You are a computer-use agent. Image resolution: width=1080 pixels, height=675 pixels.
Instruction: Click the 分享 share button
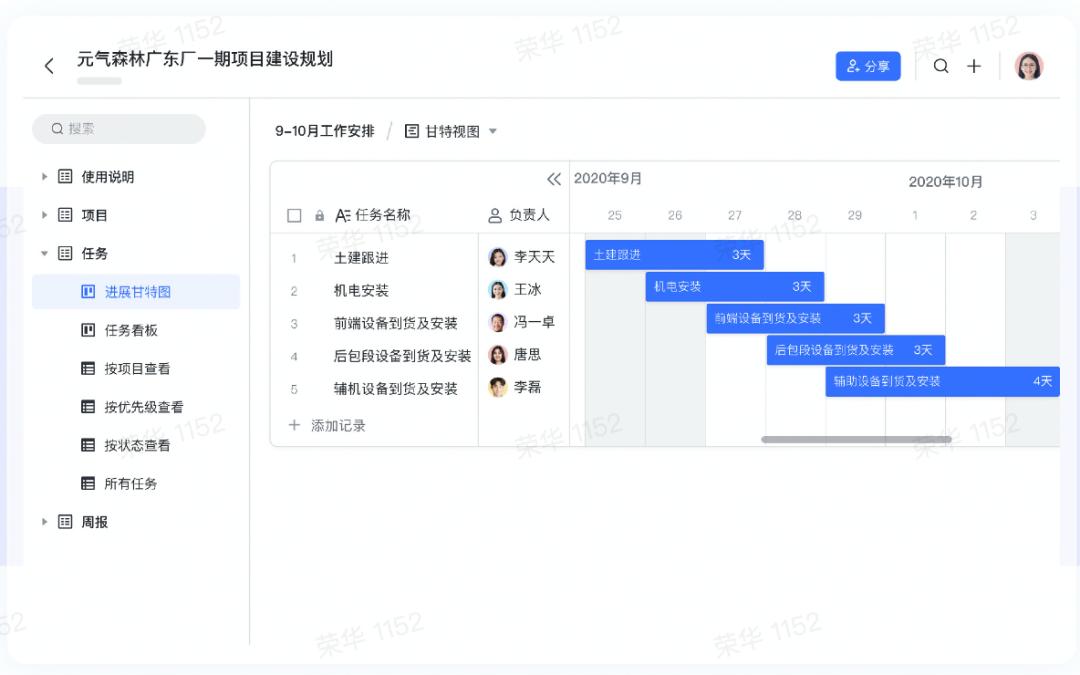click(x=867, y=66)
